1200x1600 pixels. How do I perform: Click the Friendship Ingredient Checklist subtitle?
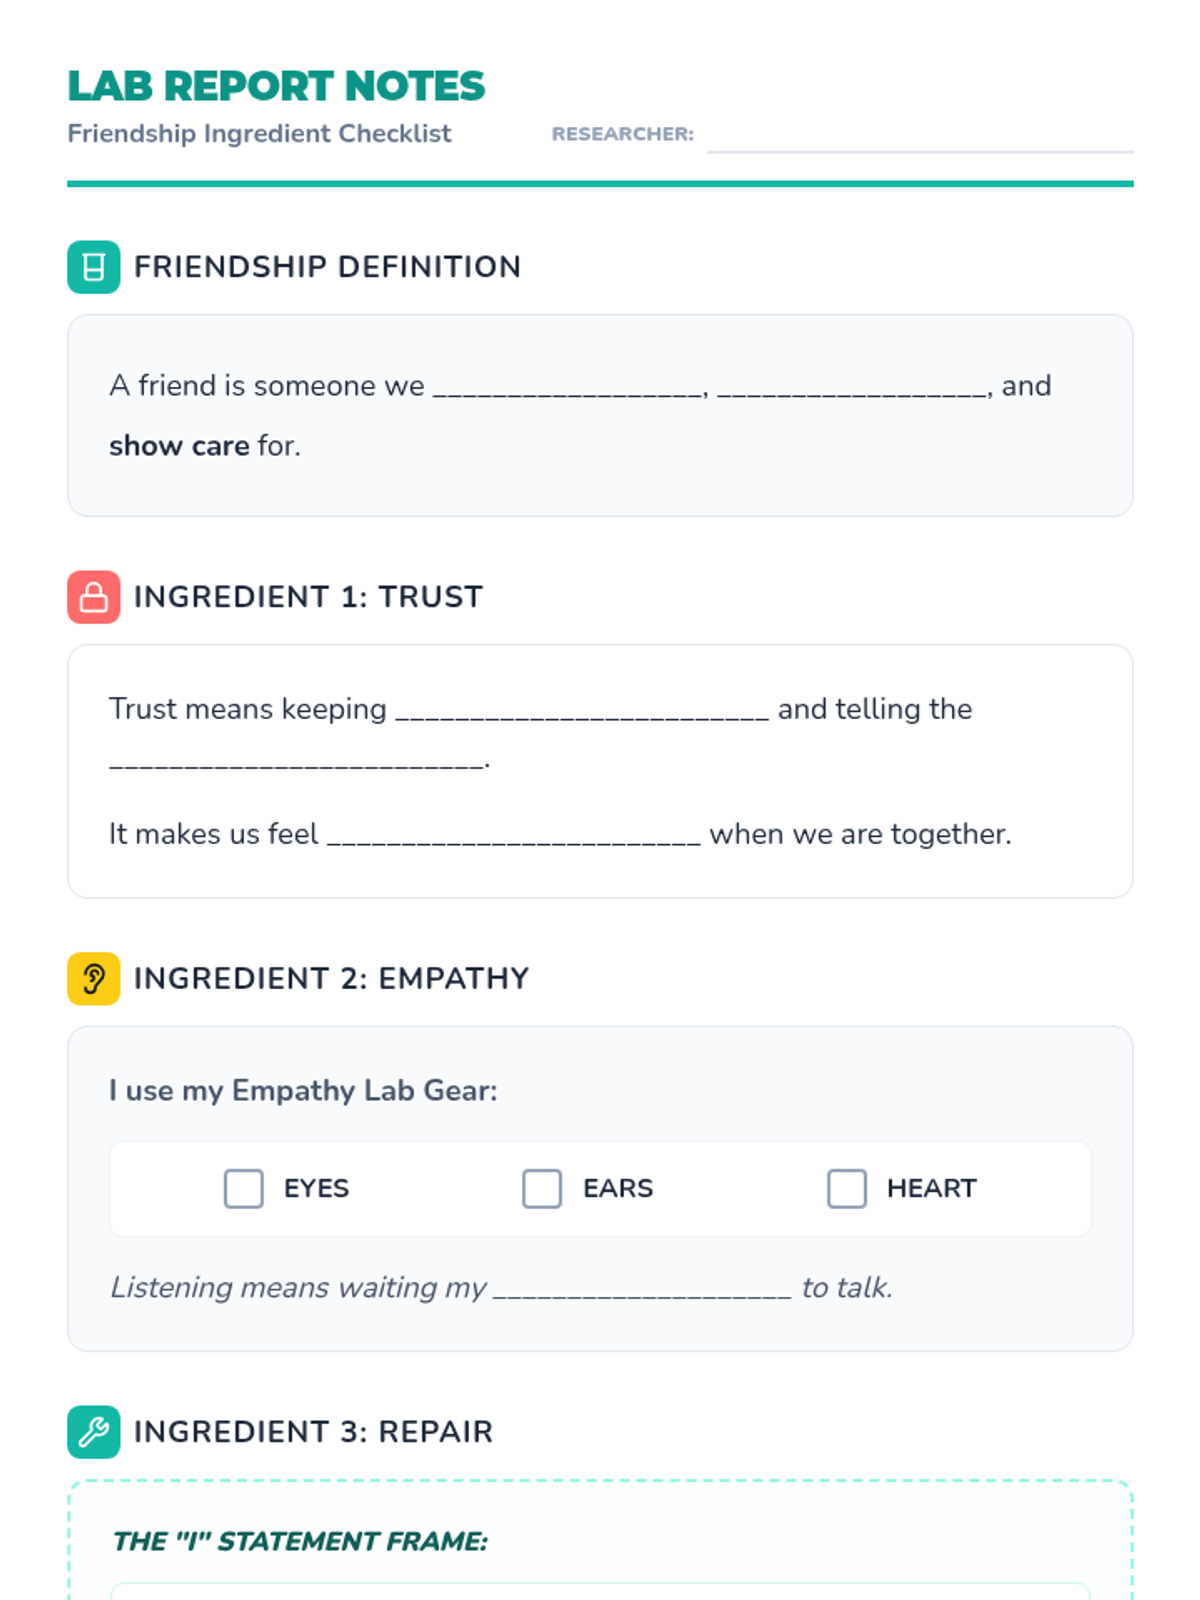pos(259,134)
